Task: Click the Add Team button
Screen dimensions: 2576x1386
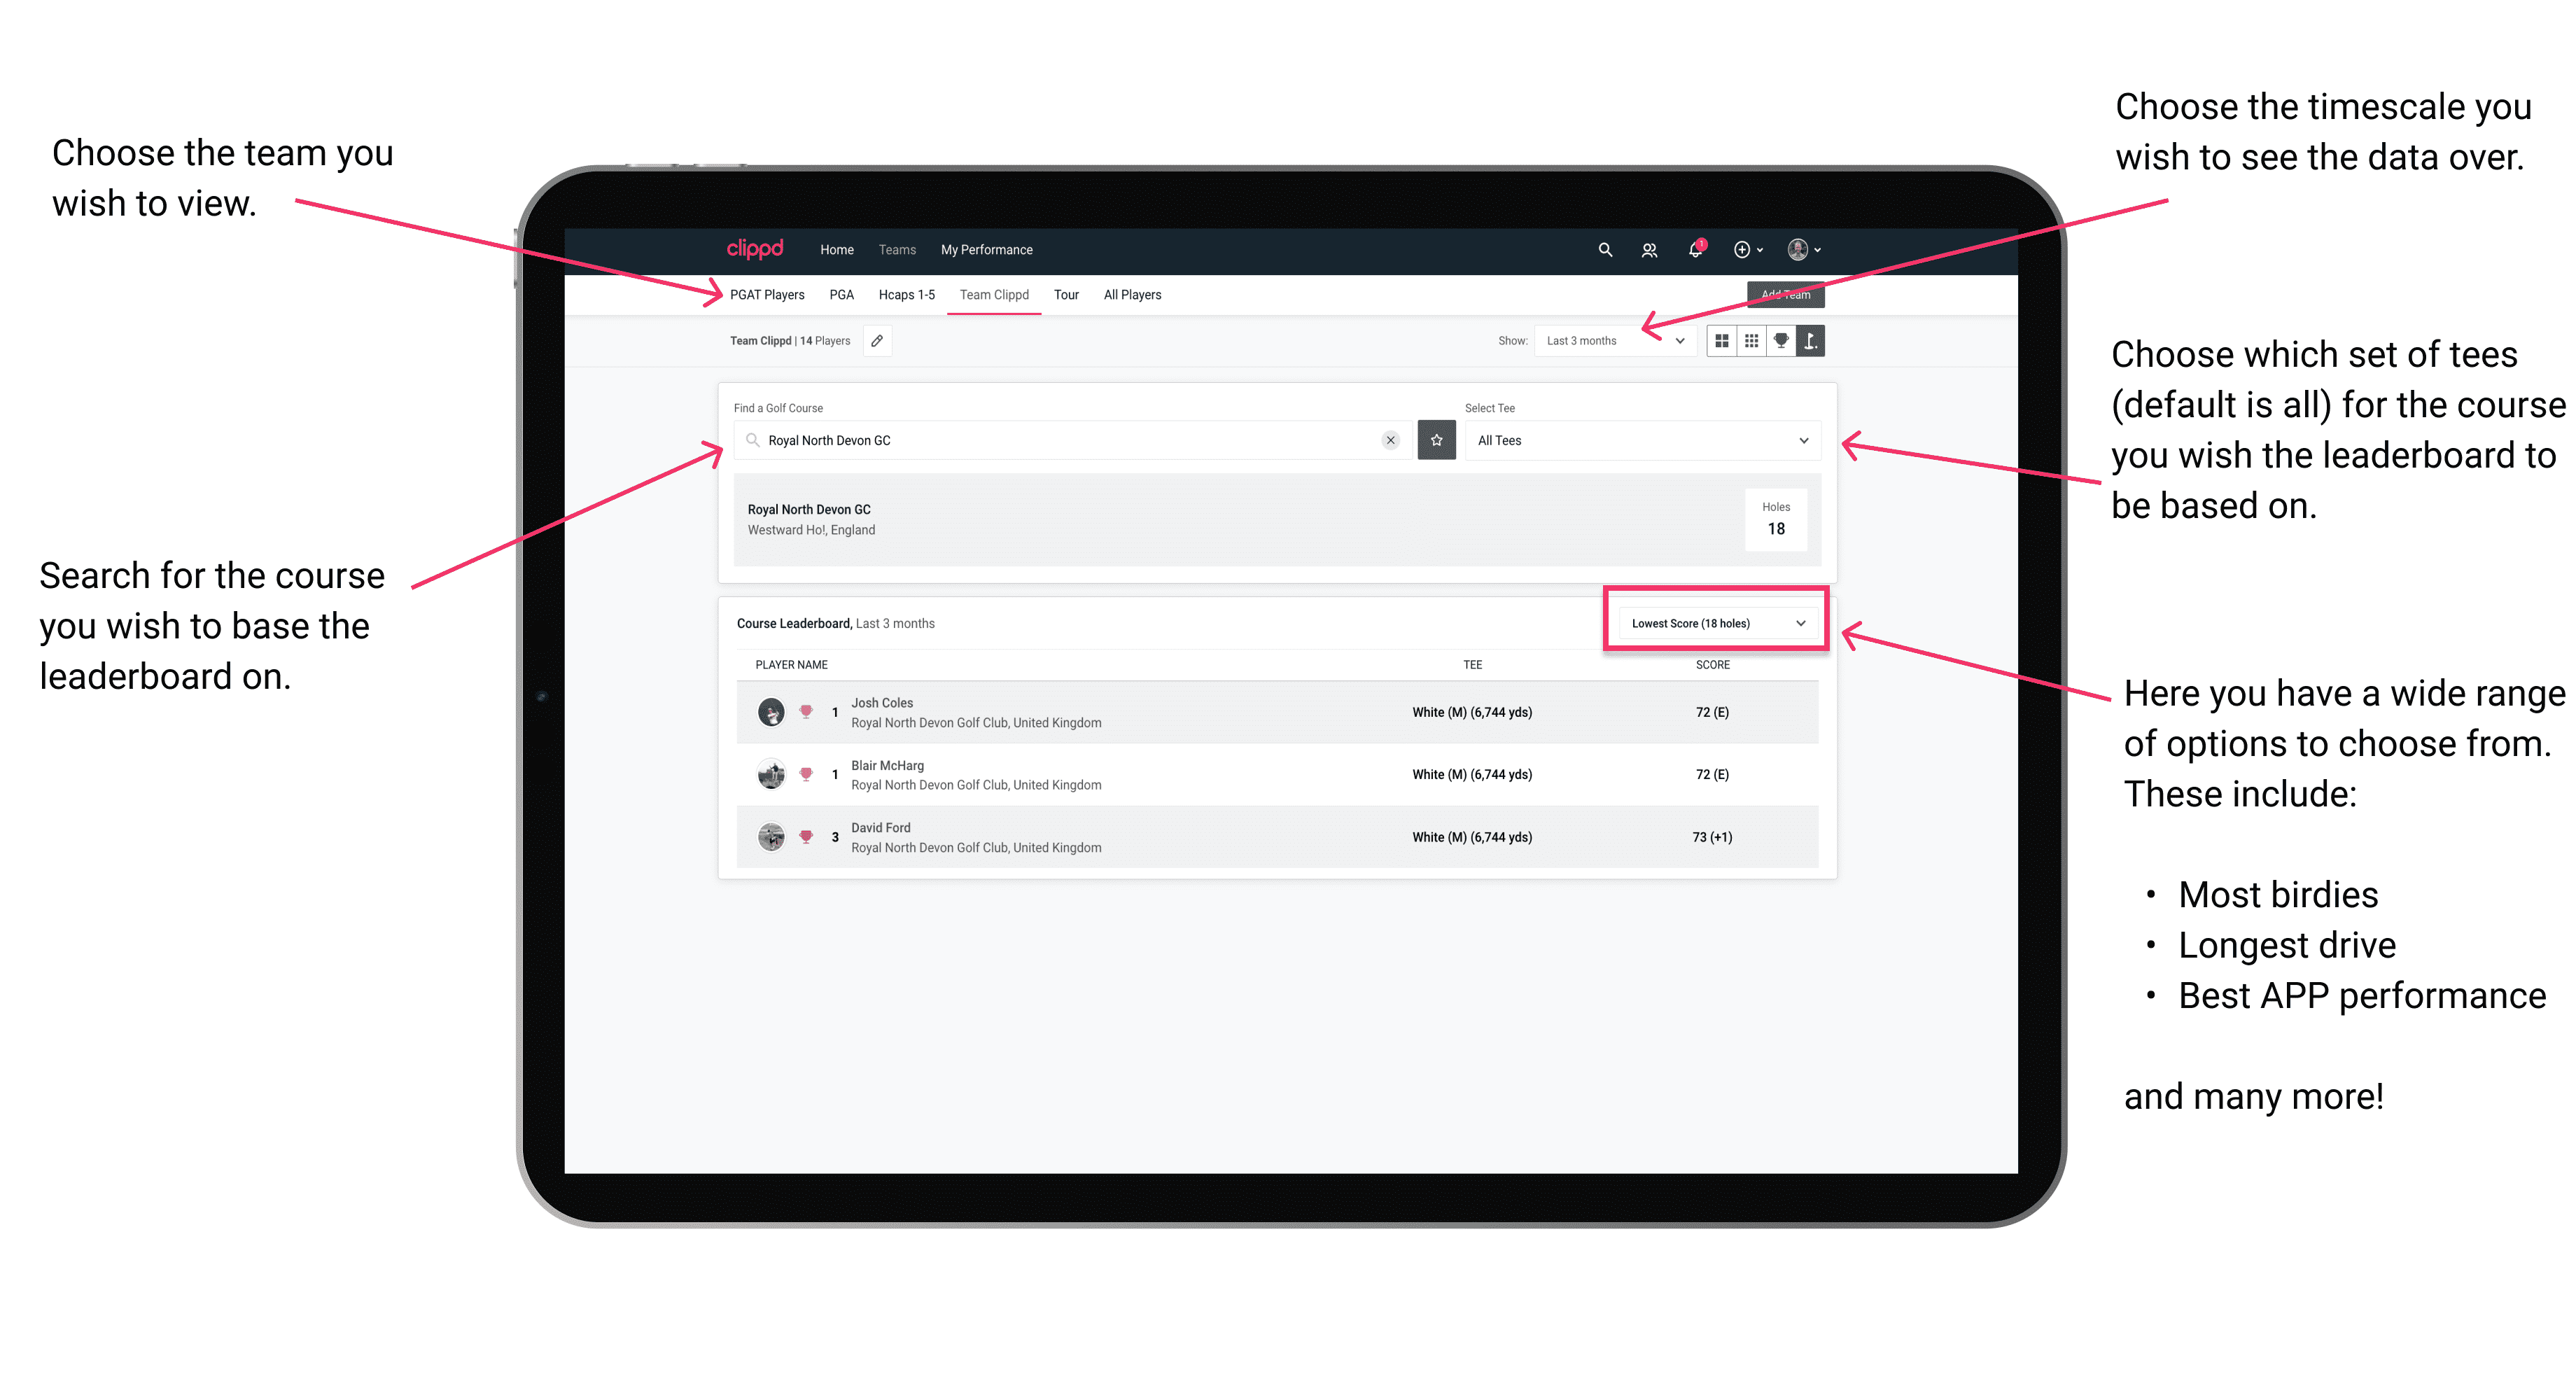Action: [x=1781, y=293]
